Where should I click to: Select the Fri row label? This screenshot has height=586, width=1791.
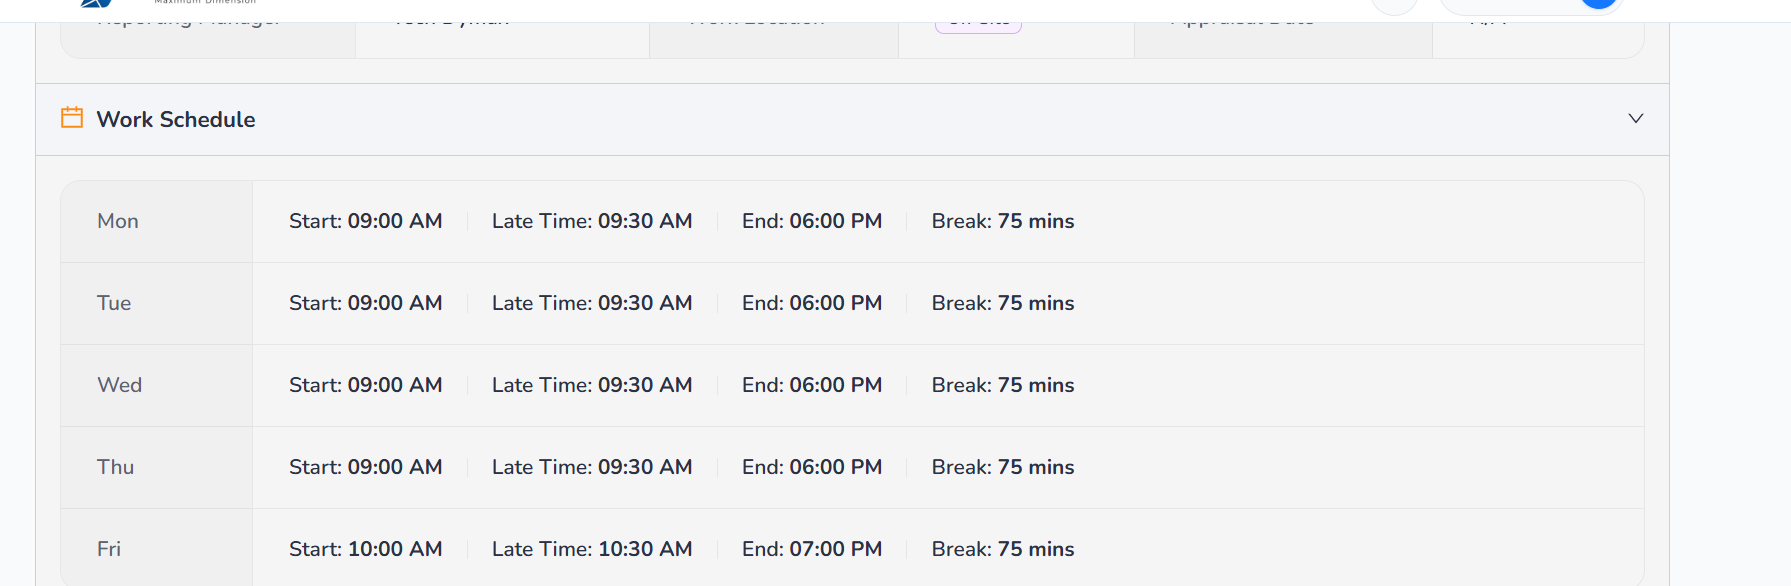pyautogui.click(x=109, y=549)
